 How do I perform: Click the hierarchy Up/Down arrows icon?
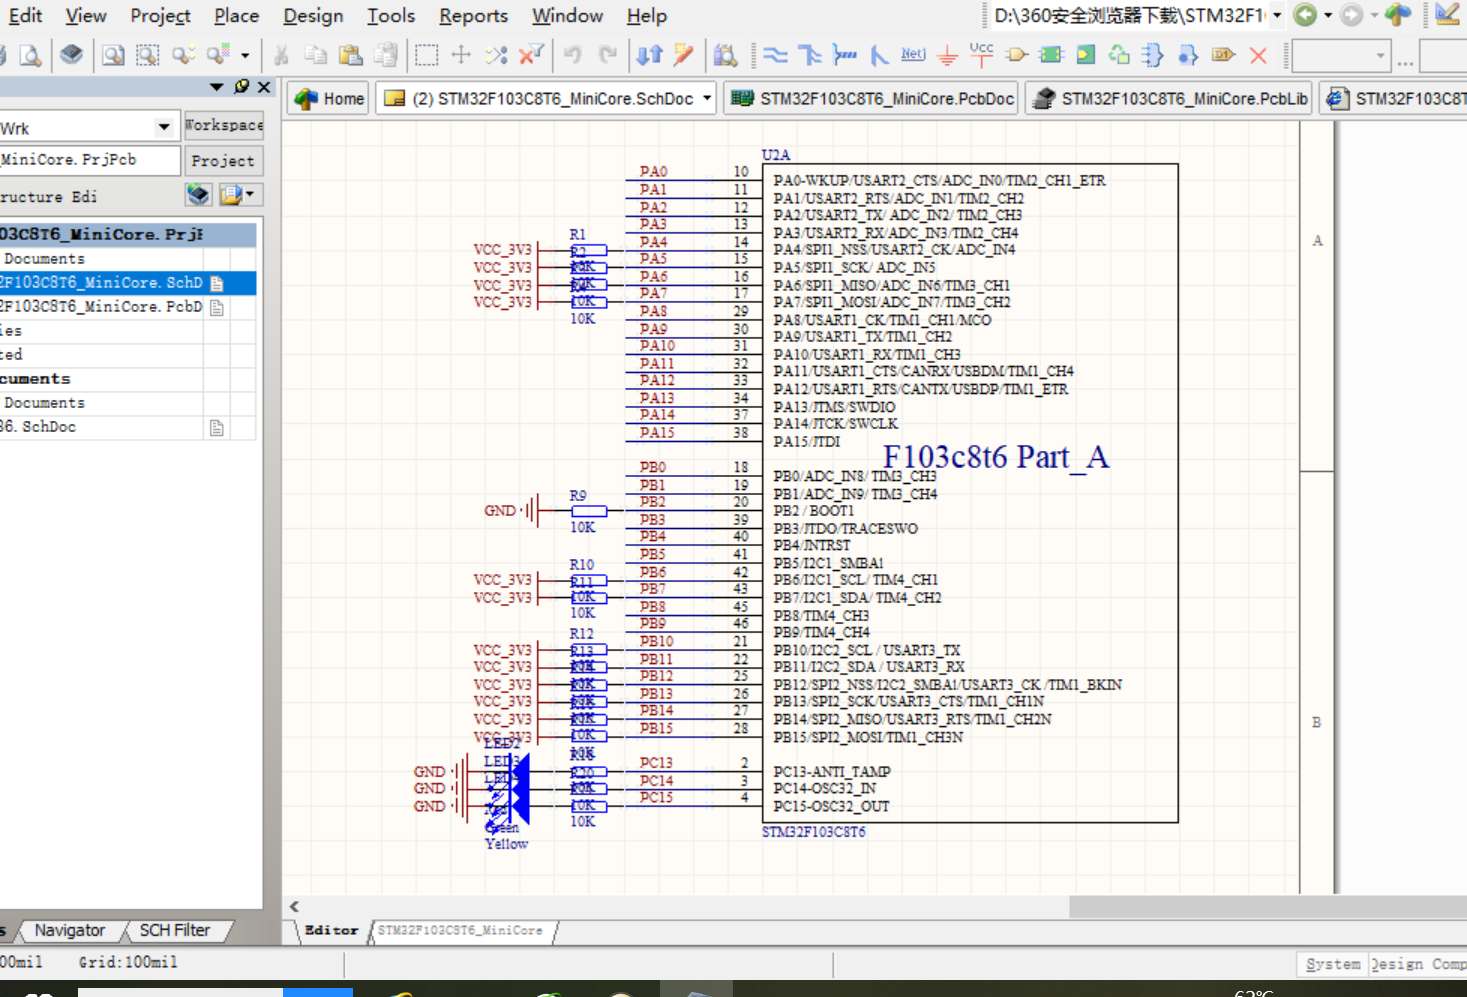click(649, 55)
